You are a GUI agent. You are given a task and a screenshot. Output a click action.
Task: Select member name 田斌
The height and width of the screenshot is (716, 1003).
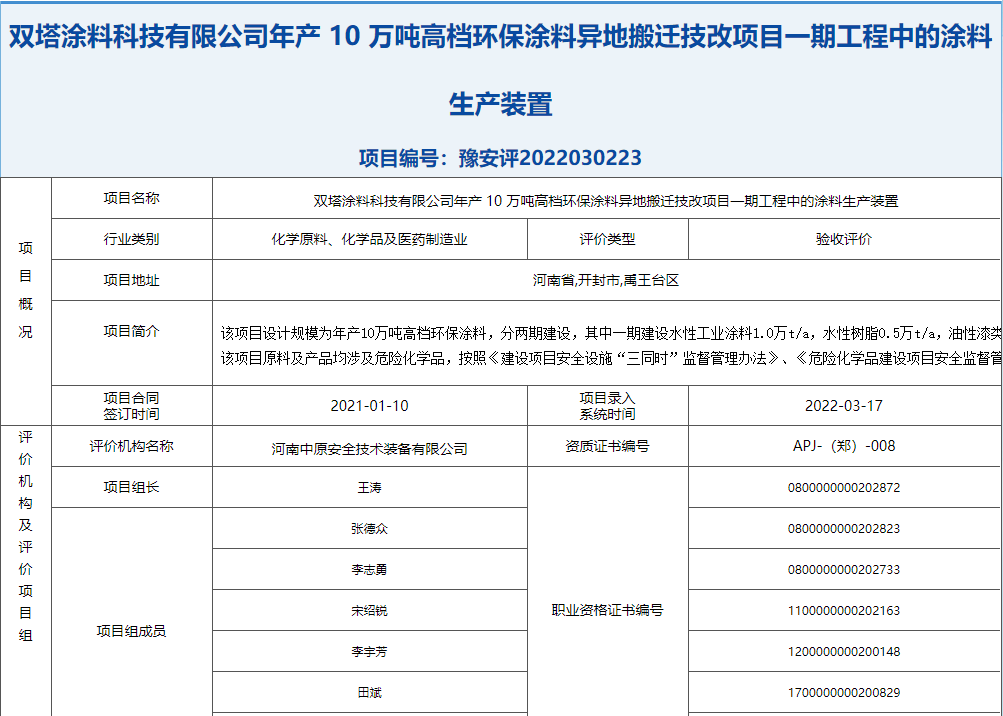tap(370, 692)
